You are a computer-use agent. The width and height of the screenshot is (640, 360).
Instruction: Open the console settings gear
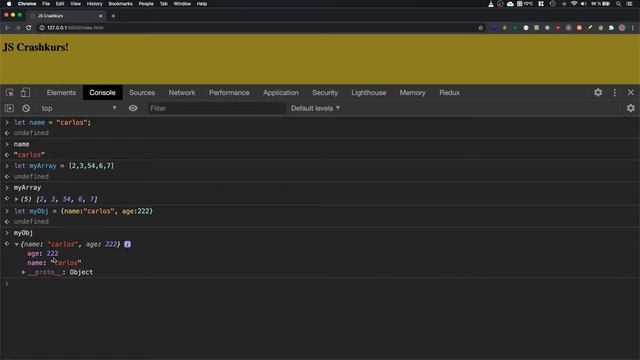[x=631, y=108]
